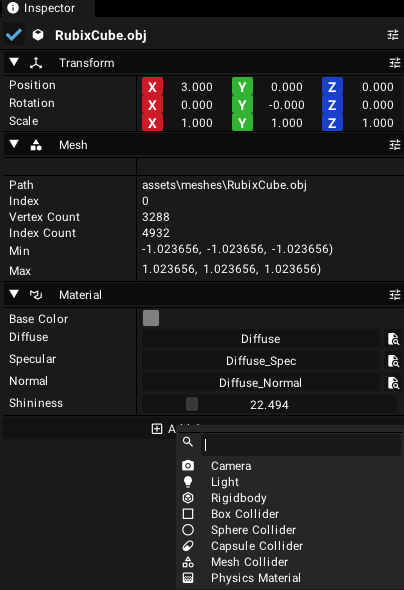Click the blue Z button for Scale
404x590 pixels.
(x=332, y=123)
